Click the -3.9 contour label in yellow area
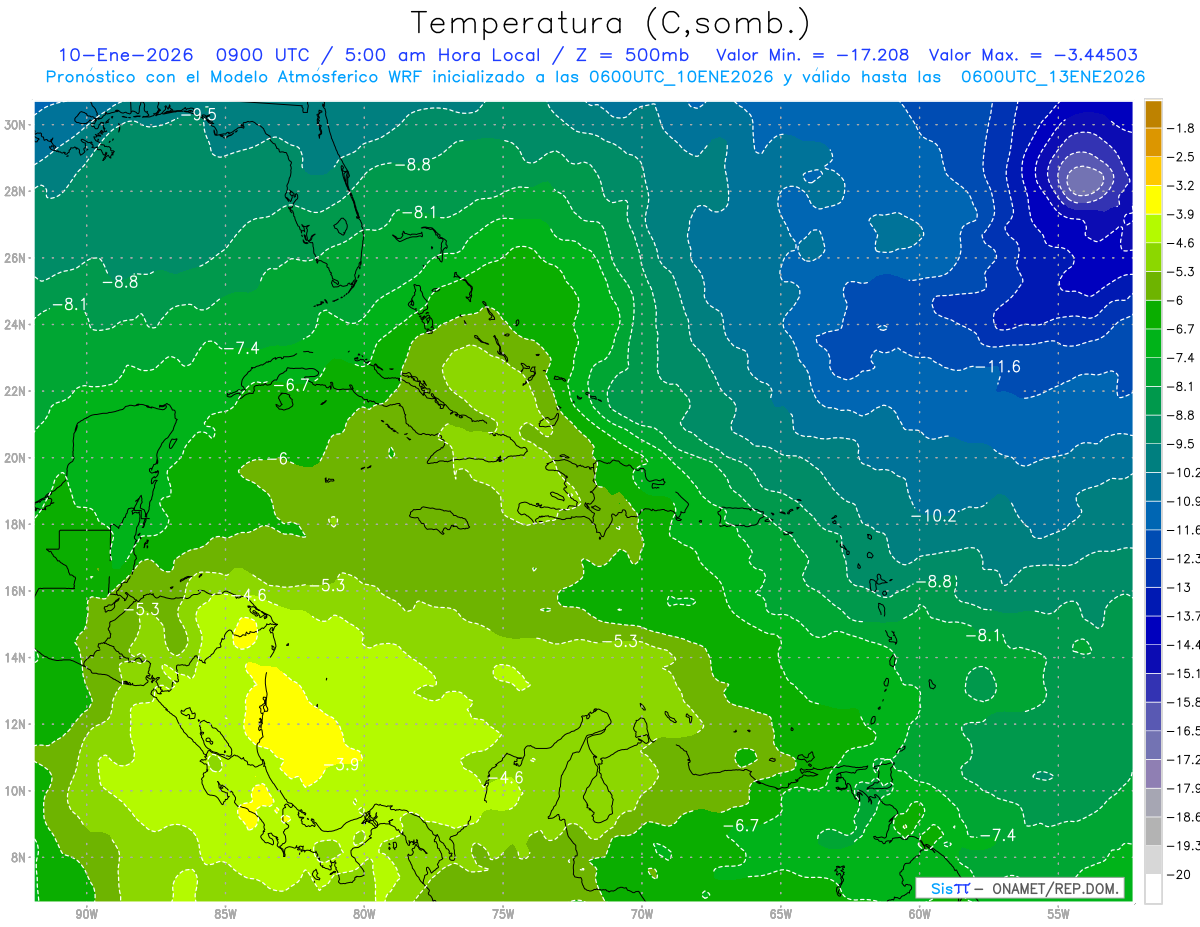The image size is (1200, 927). click(341, 766)
